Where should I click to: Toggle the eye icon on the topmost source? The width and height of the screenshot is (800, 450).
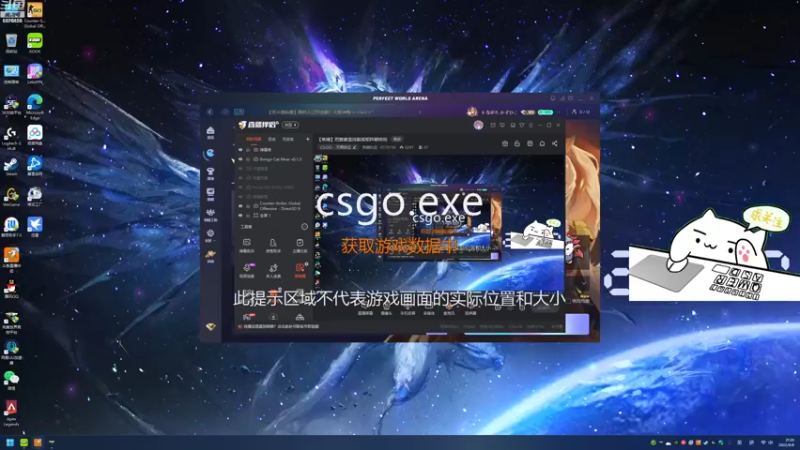click(241, 149)
